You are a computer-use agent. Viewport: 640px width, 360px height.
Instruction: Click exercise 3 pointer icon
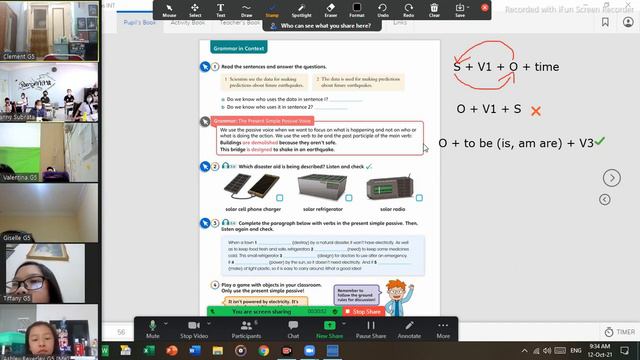(x=205, y=223)
